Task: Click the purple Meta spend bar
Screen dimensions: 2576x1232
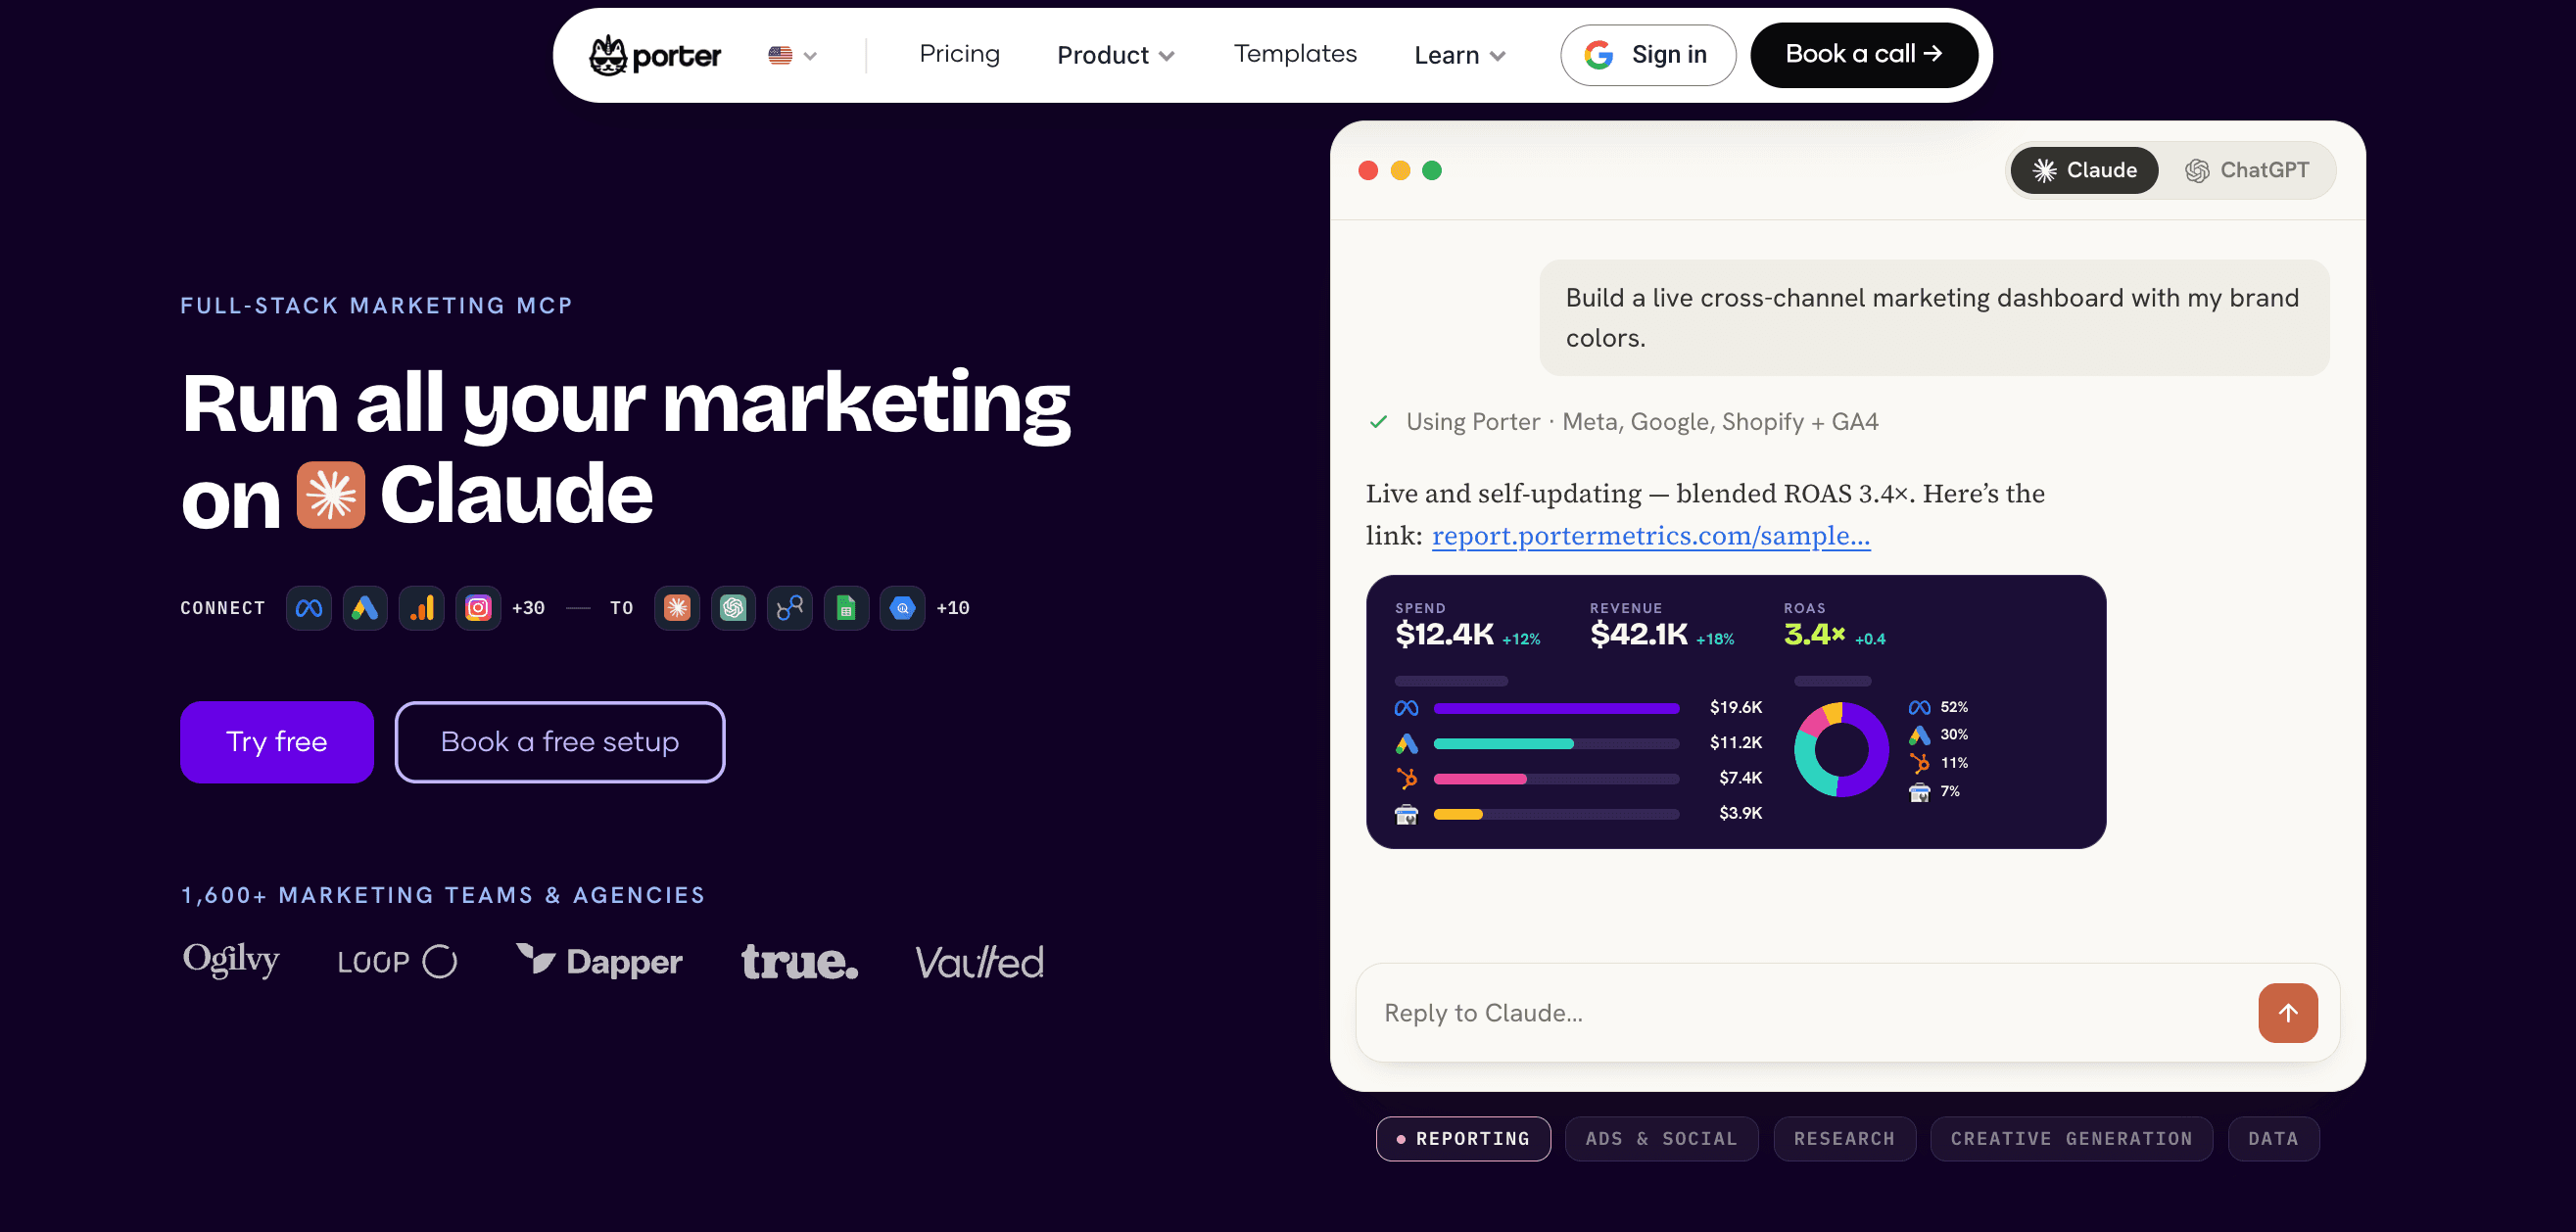Action: tap(1556, 708)
